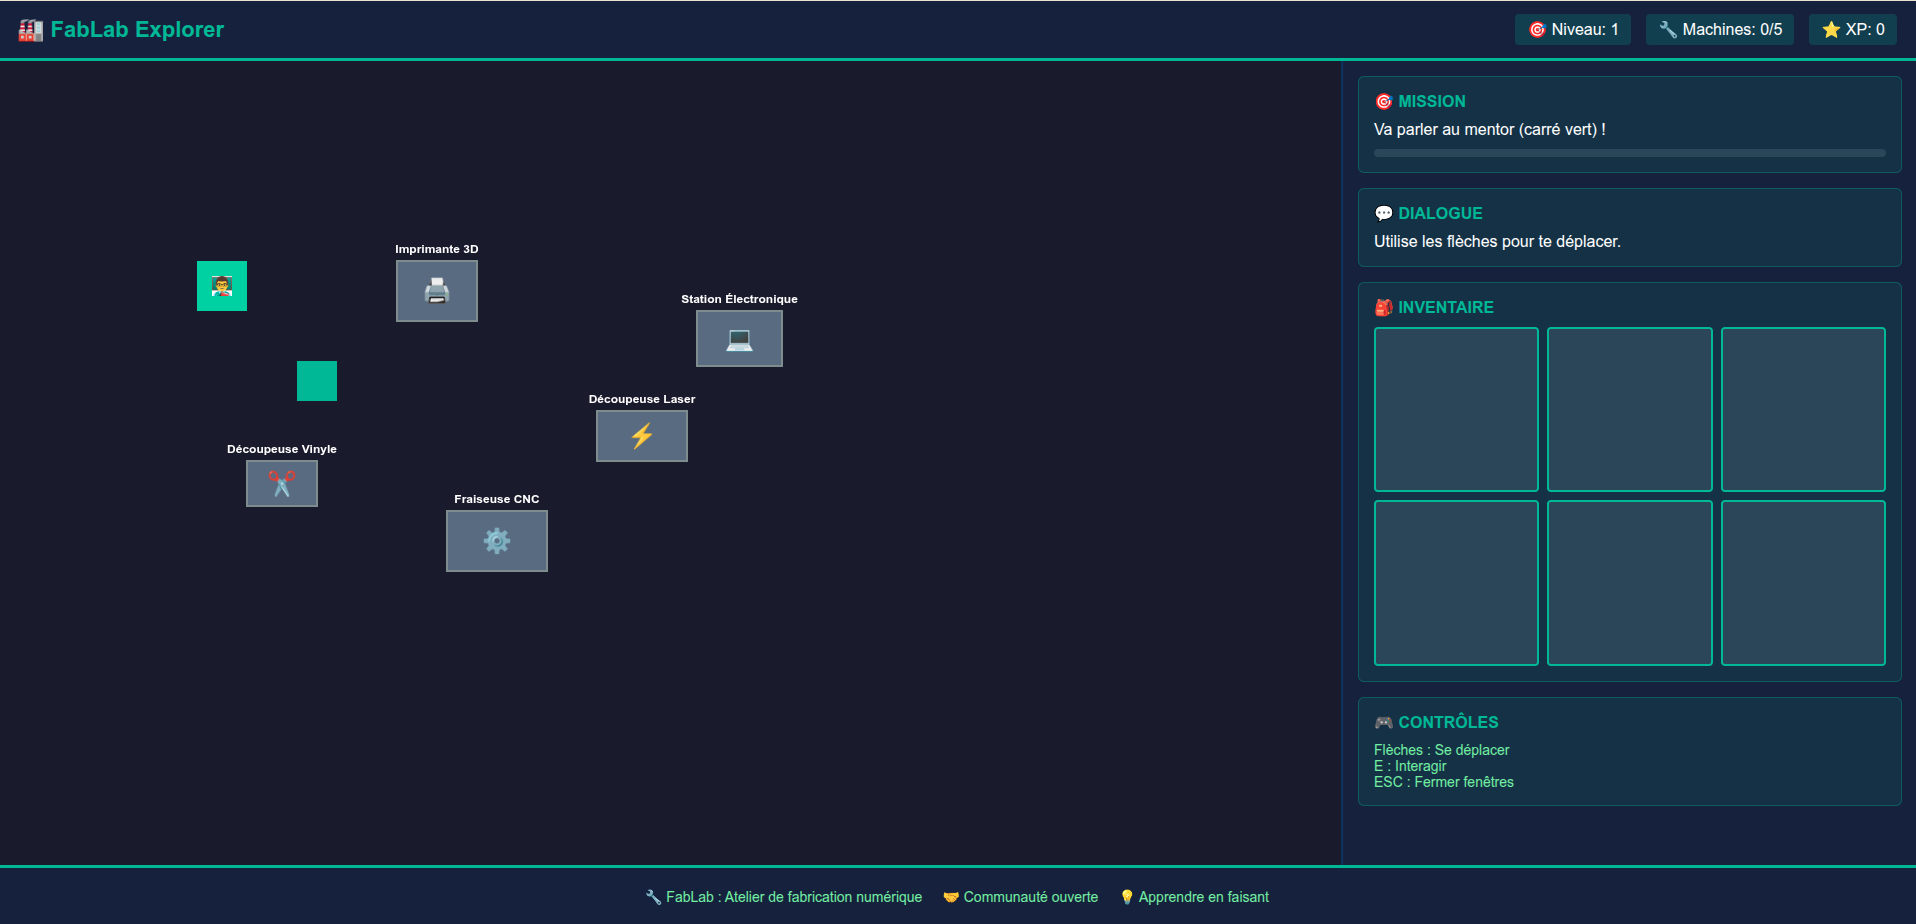Click the FabLab Explorer factory logo icon

31,30
